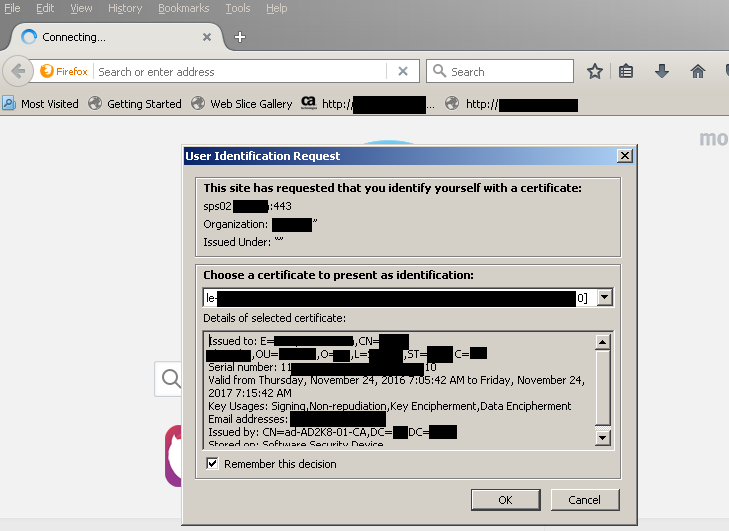Open a new tab with plus button

(240, 37)
